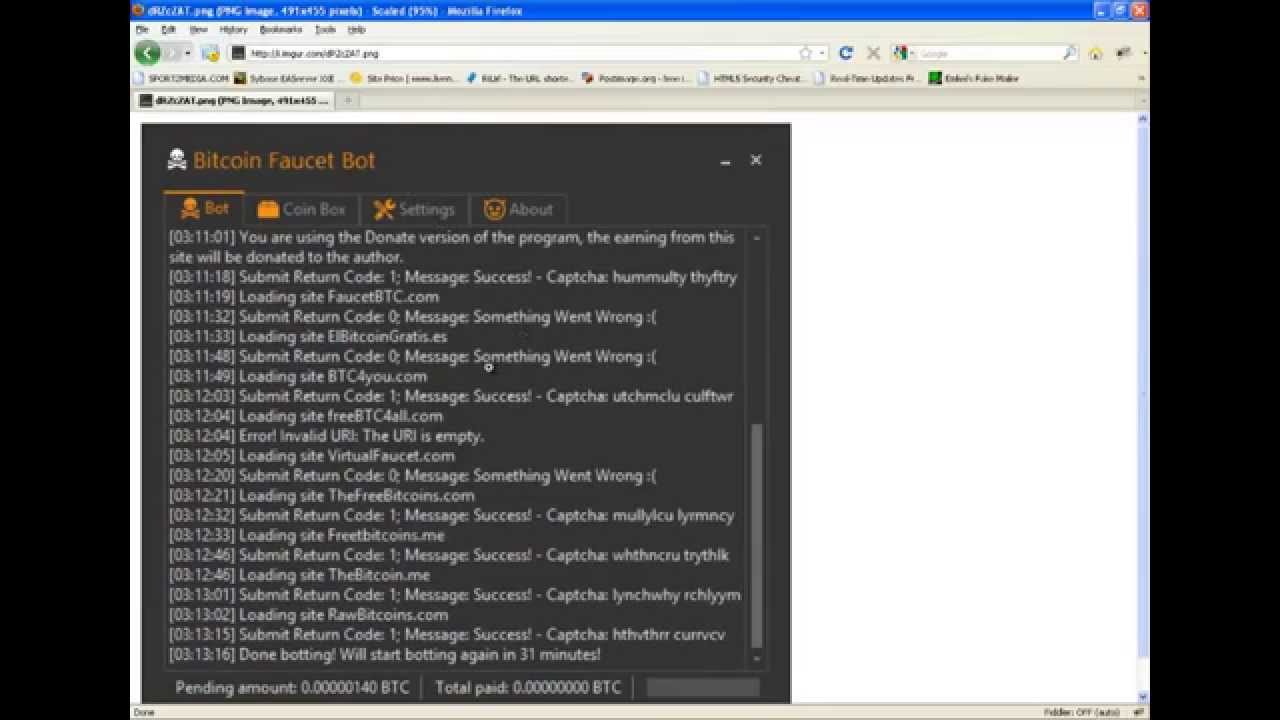
Task: Bookmark this page with the star icon
Action: [x=806, y=53]
